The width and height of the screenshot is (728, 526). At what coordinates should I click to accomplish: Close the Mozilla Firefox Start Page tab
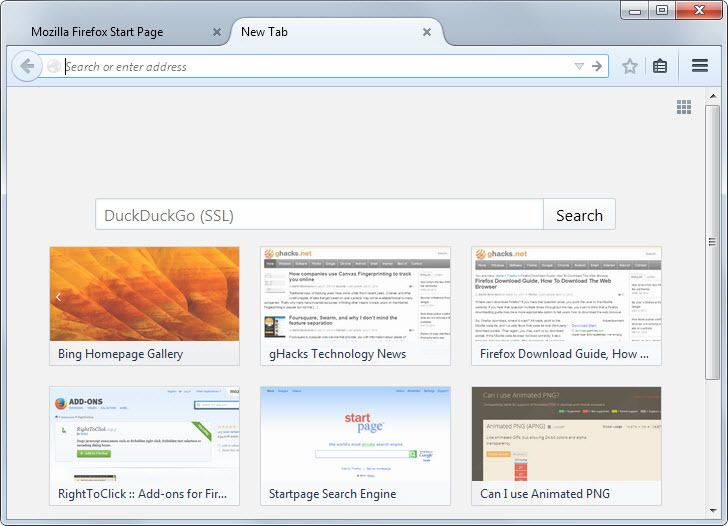coord(217,32)
